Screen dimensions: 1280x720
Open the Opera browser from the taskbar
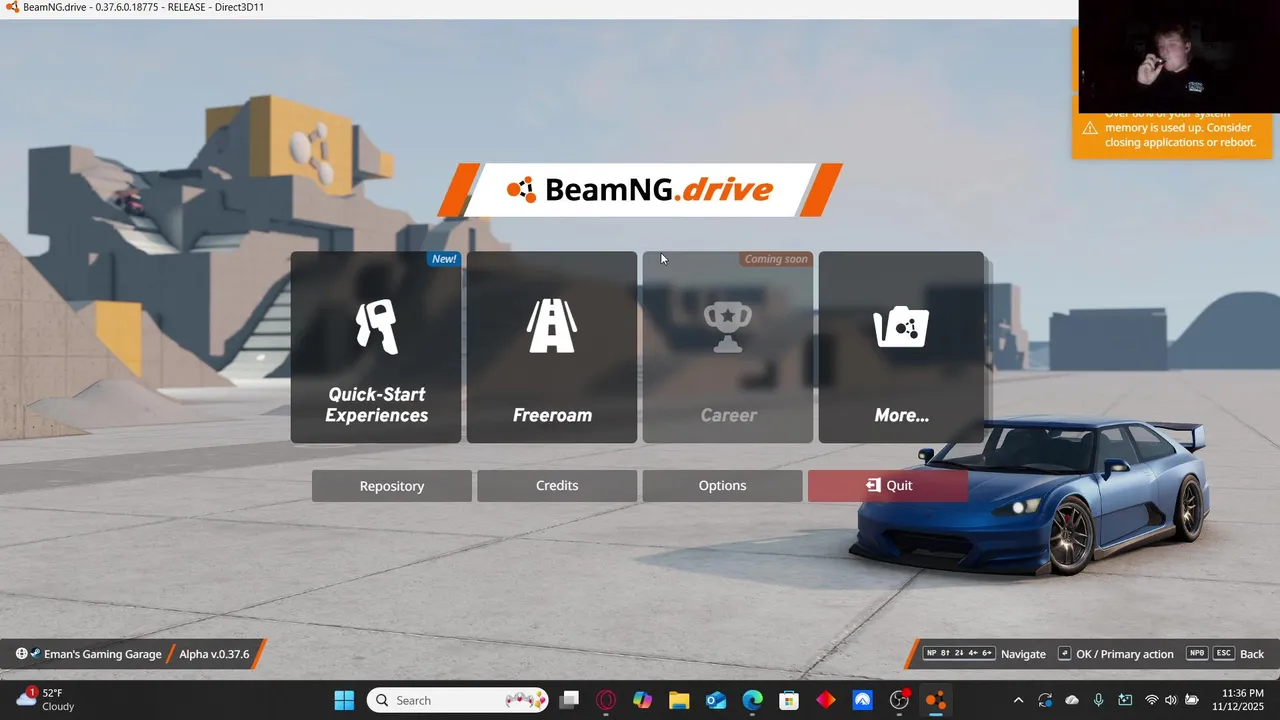pos(606,700)
